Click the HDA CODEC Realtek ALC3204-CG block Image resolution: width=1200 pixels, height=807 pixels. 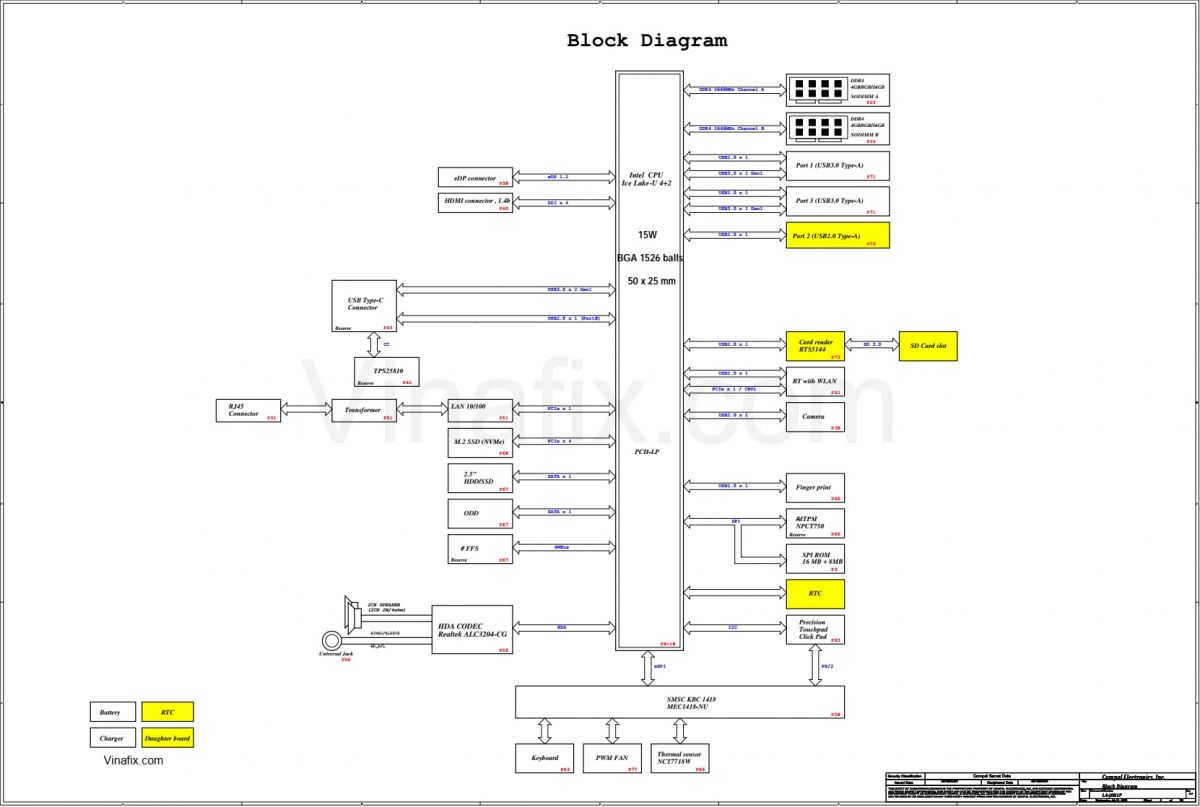pos(472,630)
